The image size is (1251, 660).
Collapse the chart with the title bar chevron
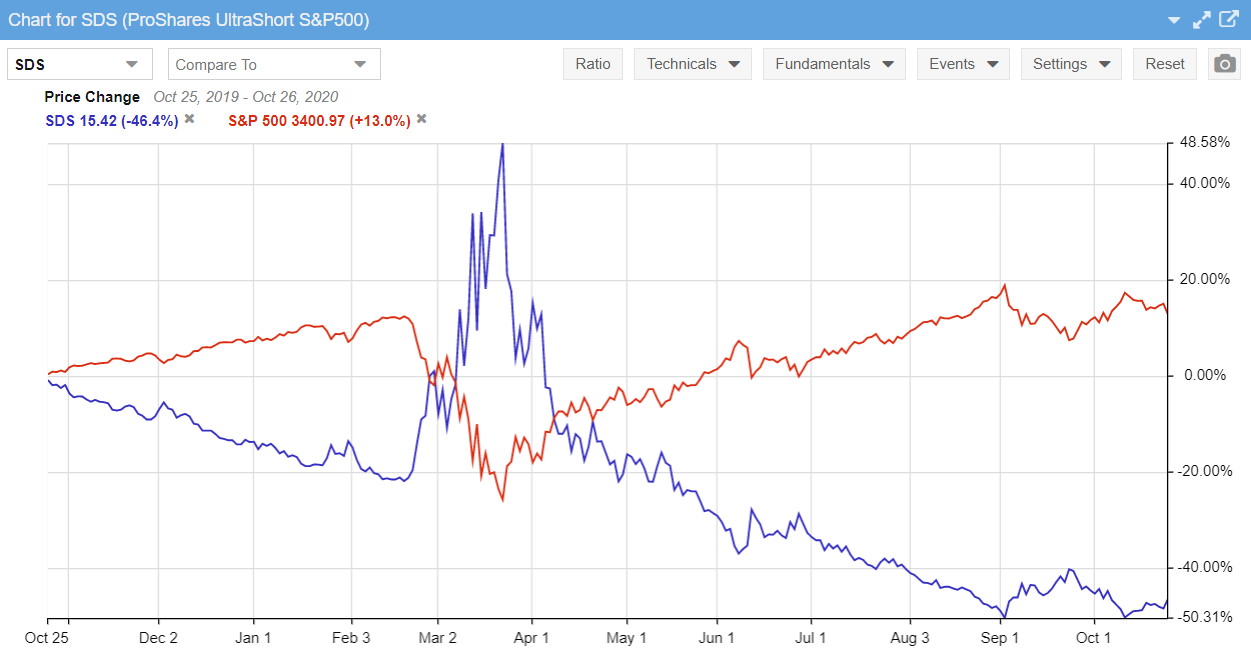click(x=1176, y=18)
